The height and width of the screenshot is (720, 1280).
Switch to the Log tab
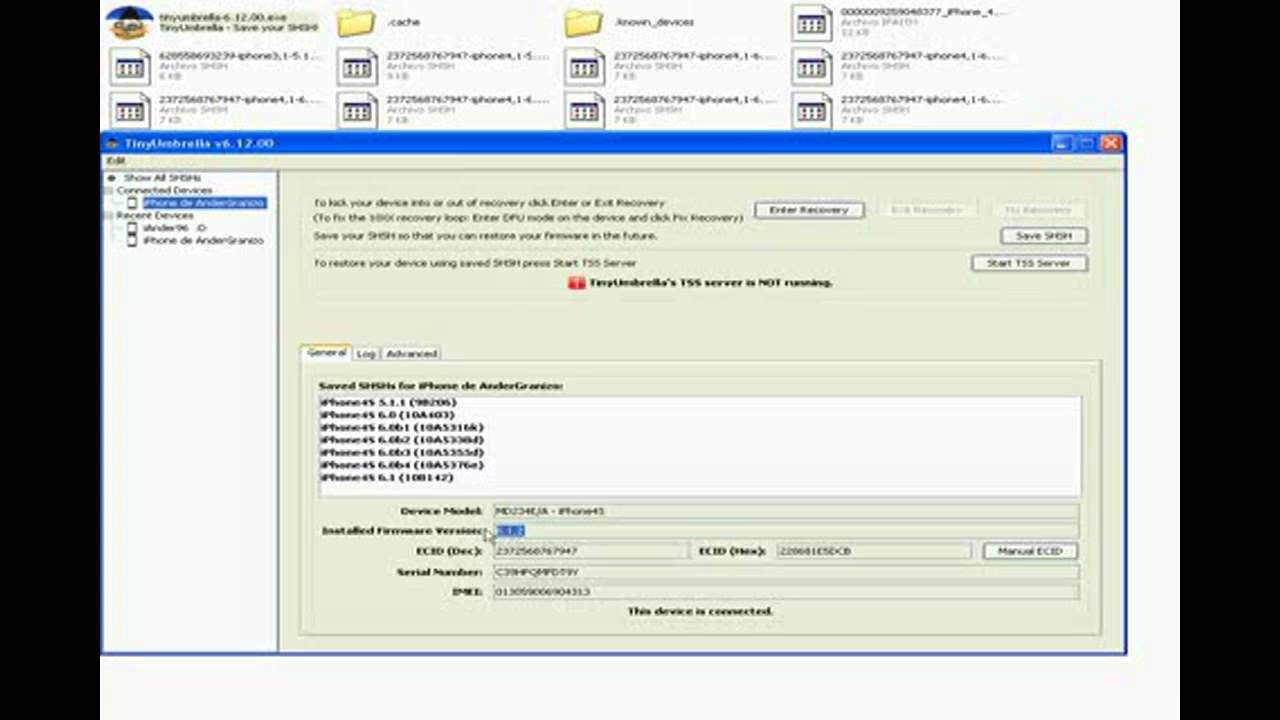[366, 353]
